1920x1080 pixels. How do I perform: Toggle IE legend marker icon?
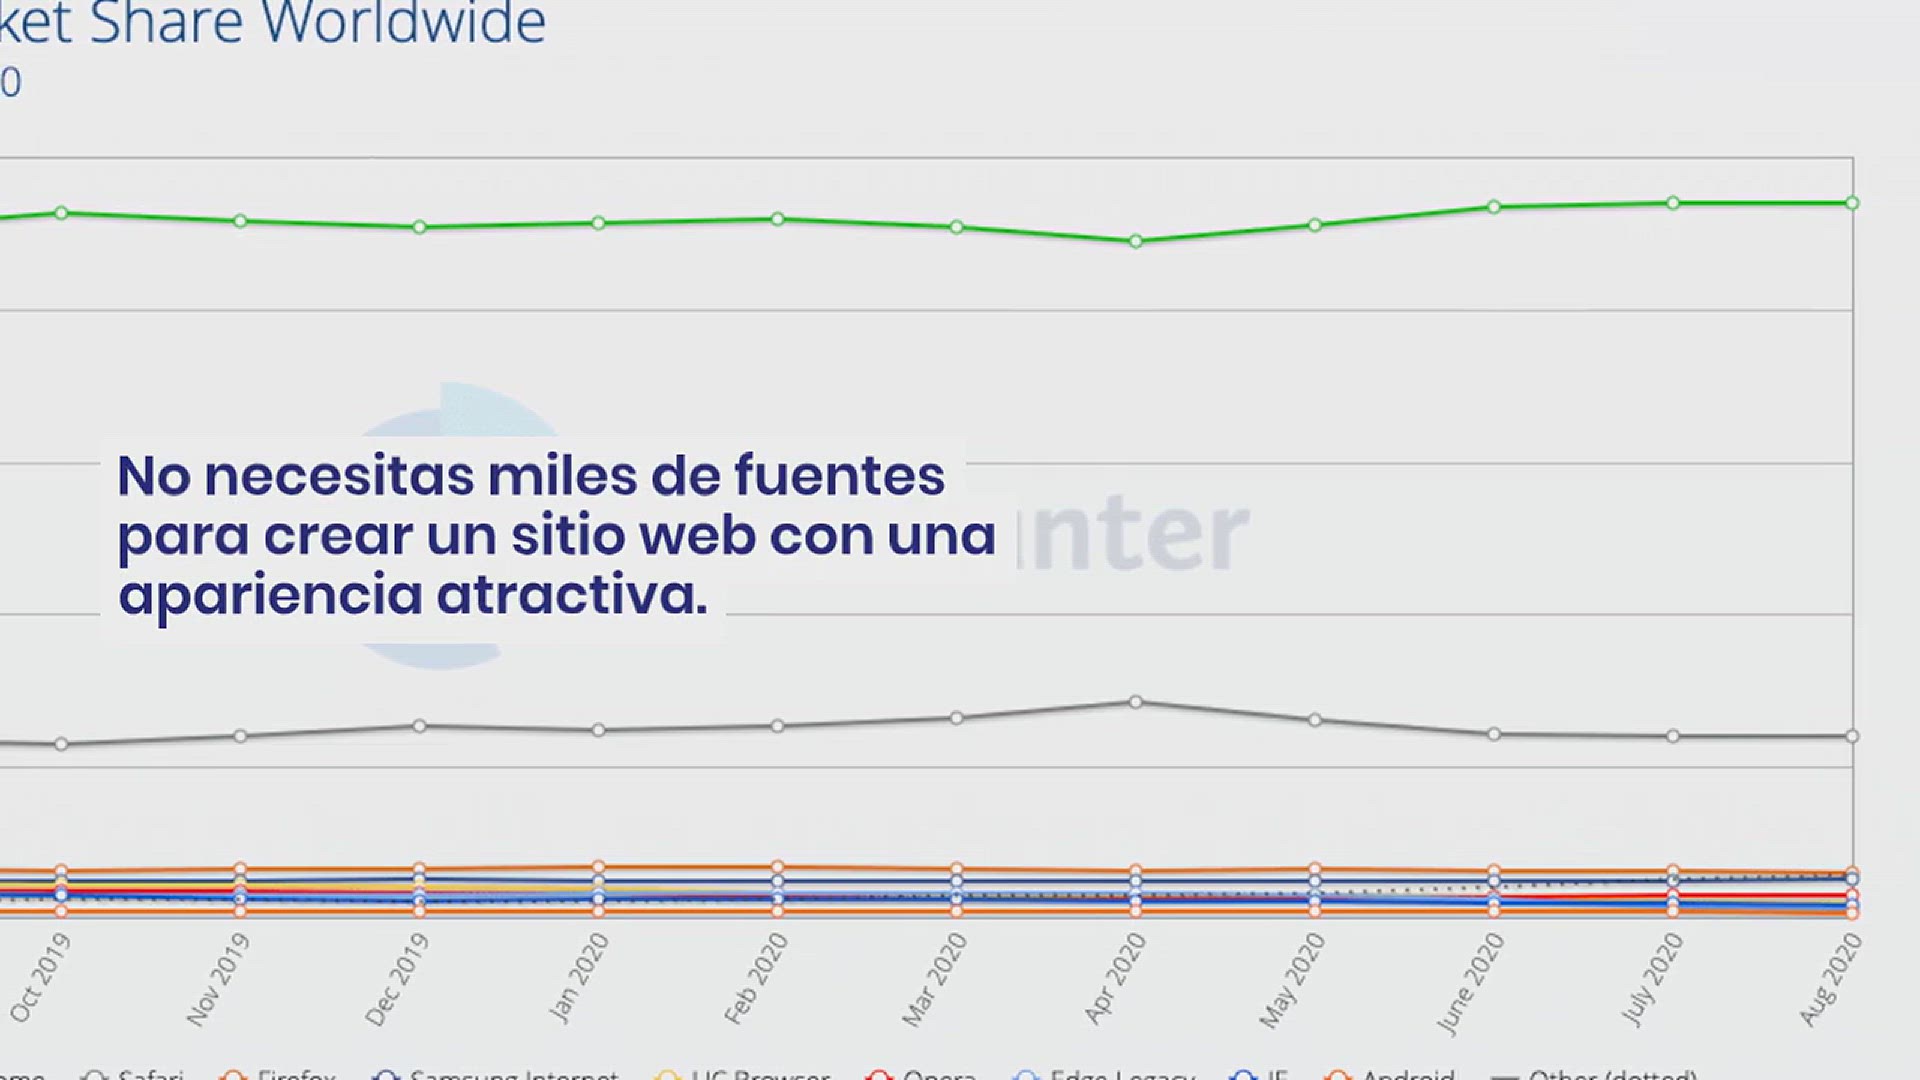pos(1244,1076)
